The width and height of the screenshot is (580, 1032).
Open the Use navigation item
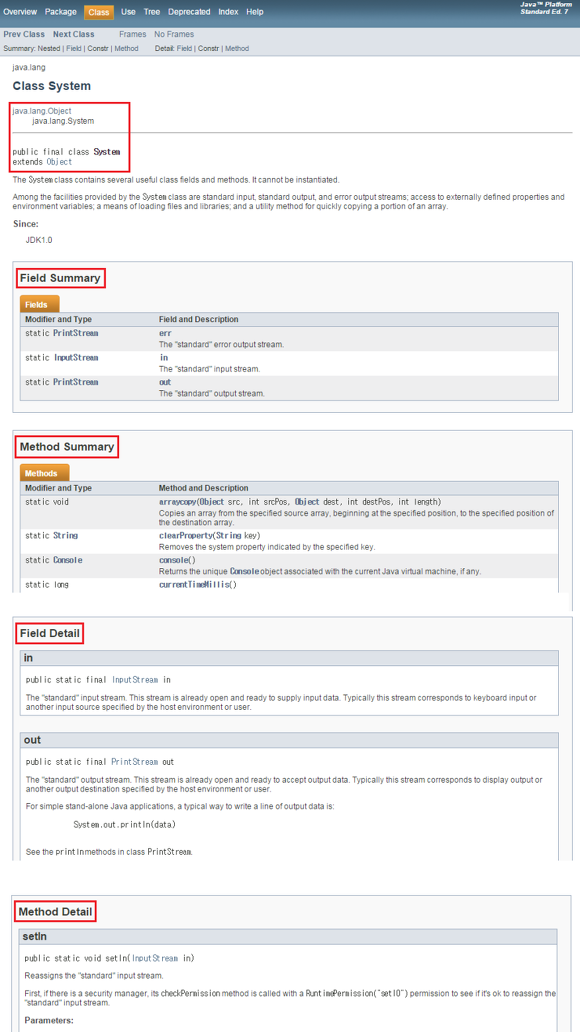(x=128, y=12)
